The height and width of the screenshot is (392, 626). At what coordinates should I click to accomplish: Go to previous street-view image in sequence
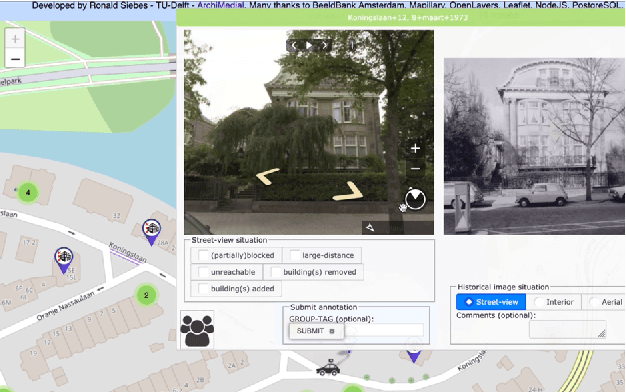point(293,46)
